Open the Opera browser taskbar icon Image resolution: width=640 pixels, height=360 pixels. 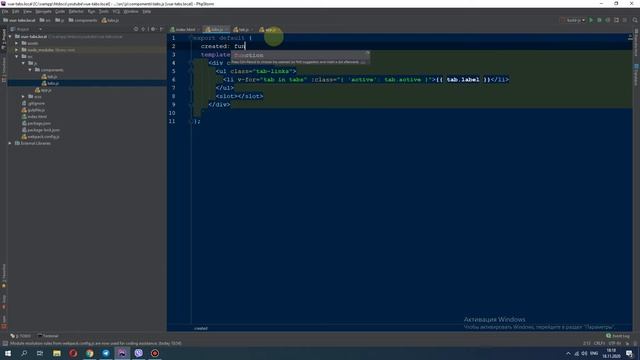(x=73, y=353)
